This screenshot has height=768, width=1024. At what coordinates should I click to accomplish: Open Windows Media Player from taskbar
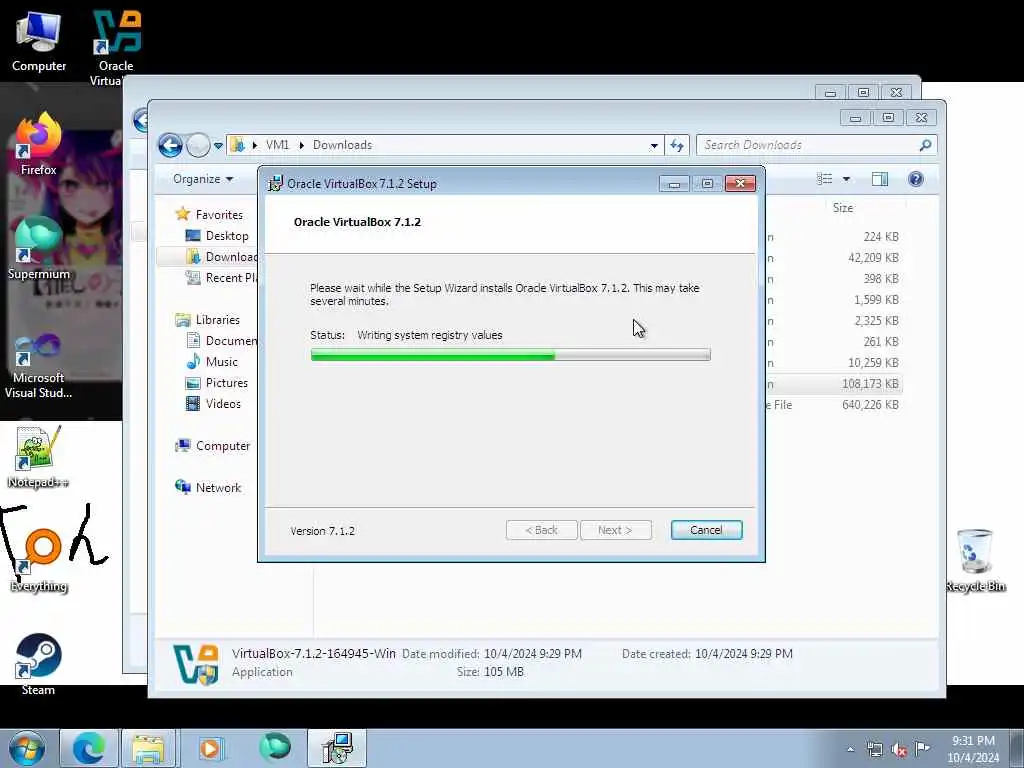click(x=210, y=748)
